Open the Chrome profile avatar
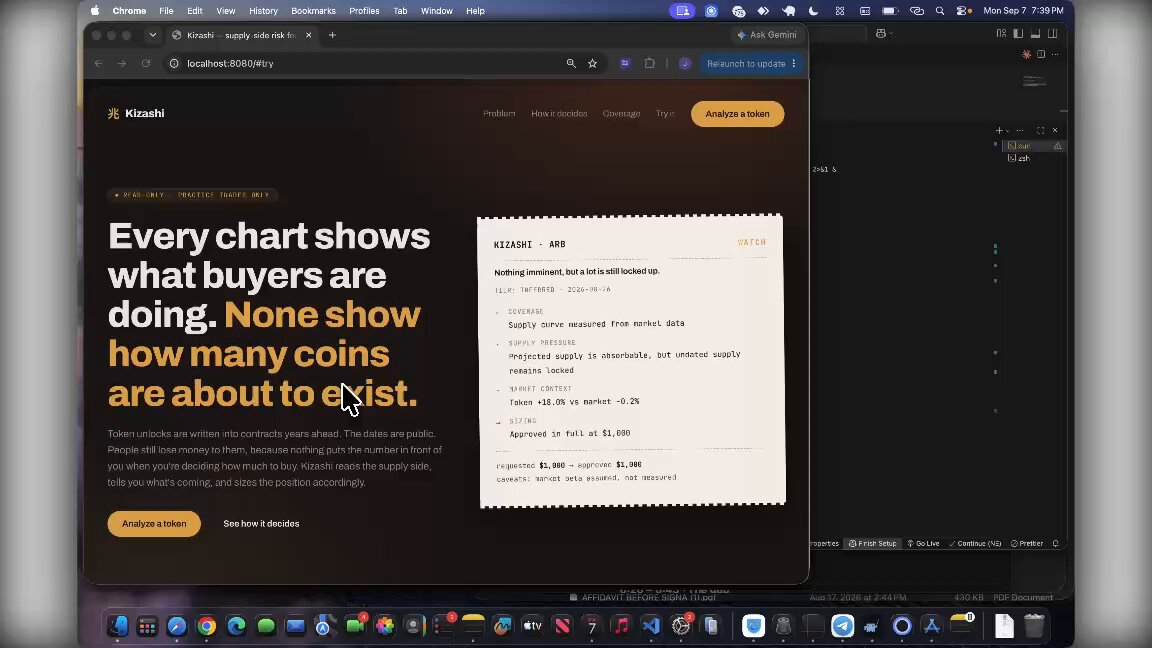 coord(685,63)
